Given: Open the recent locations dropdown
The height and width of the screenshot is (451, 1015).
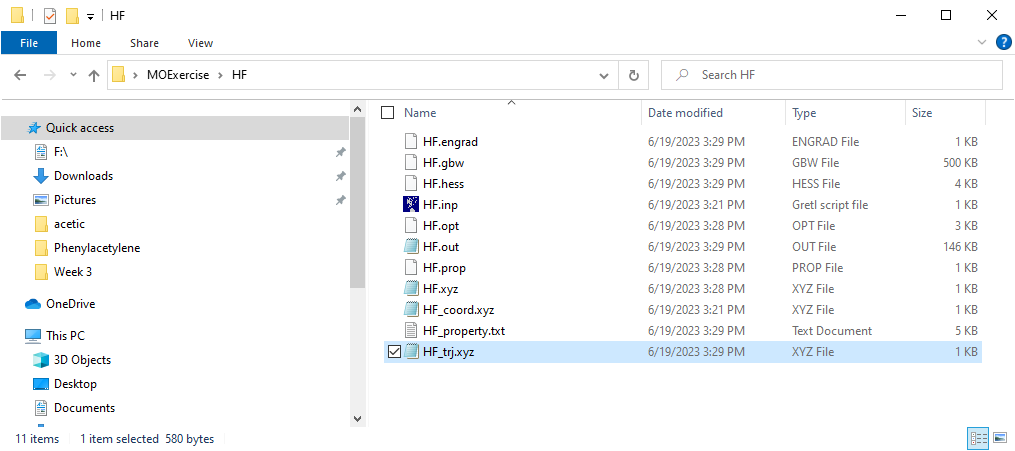Looking at the screenshot, I should pos(73,75).
